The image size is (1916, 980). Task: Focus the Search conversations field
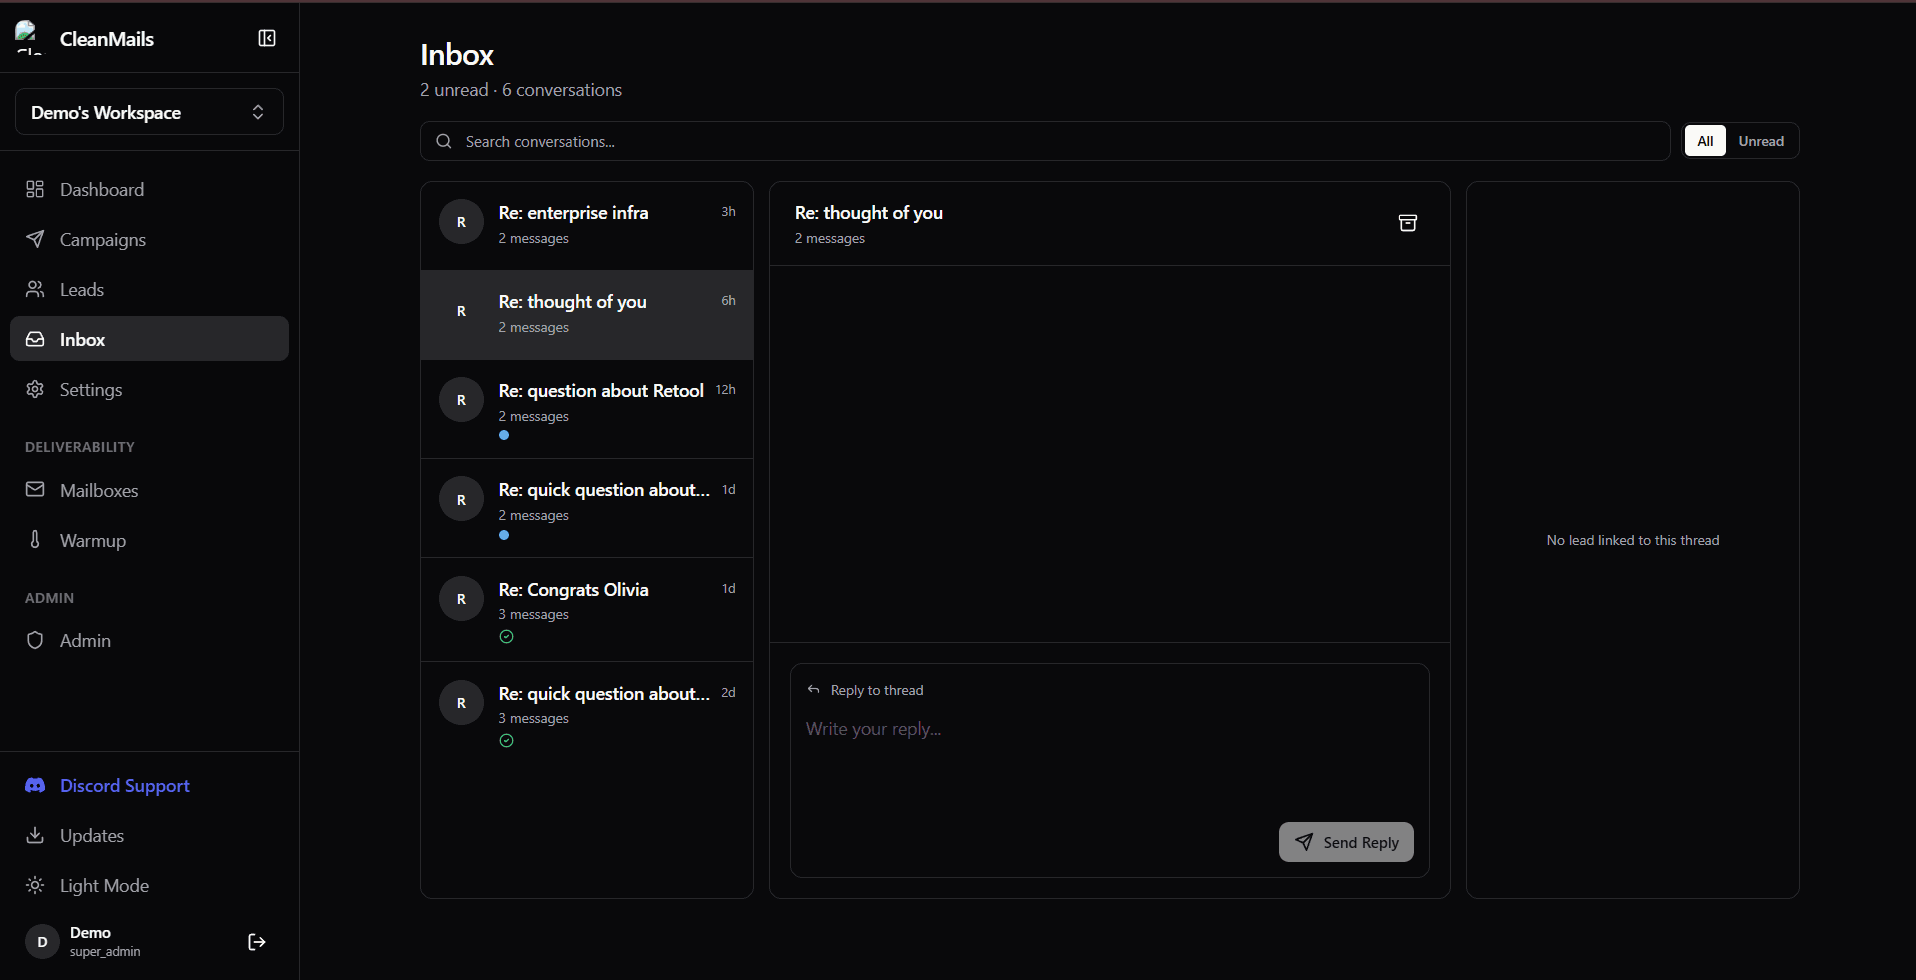click(1045, 141)
